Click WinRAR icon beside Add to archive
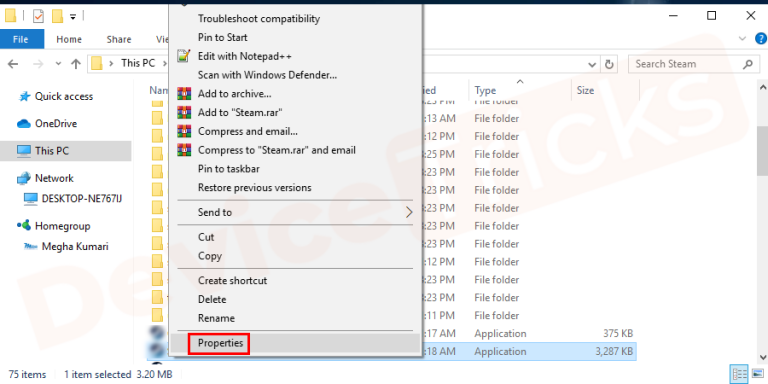 [x=184, y=94]
